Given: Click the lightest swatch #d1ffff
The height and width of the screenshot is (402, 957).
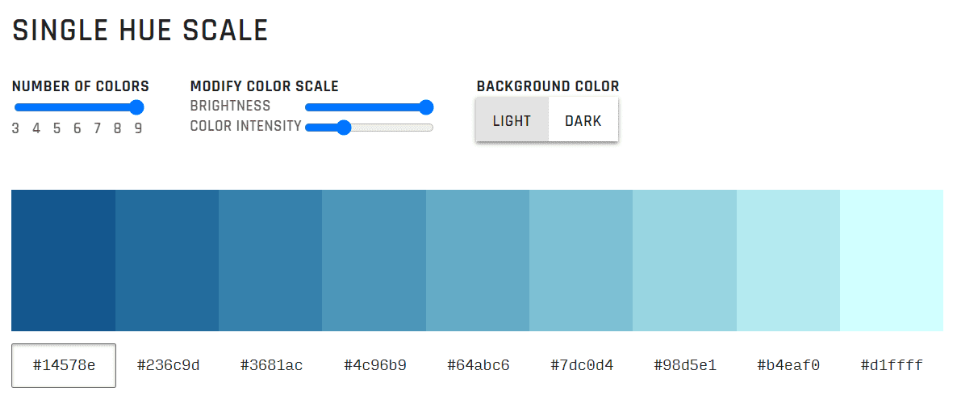Looking at the screenshot, I should pyautogui.click(x=892, y=260).
